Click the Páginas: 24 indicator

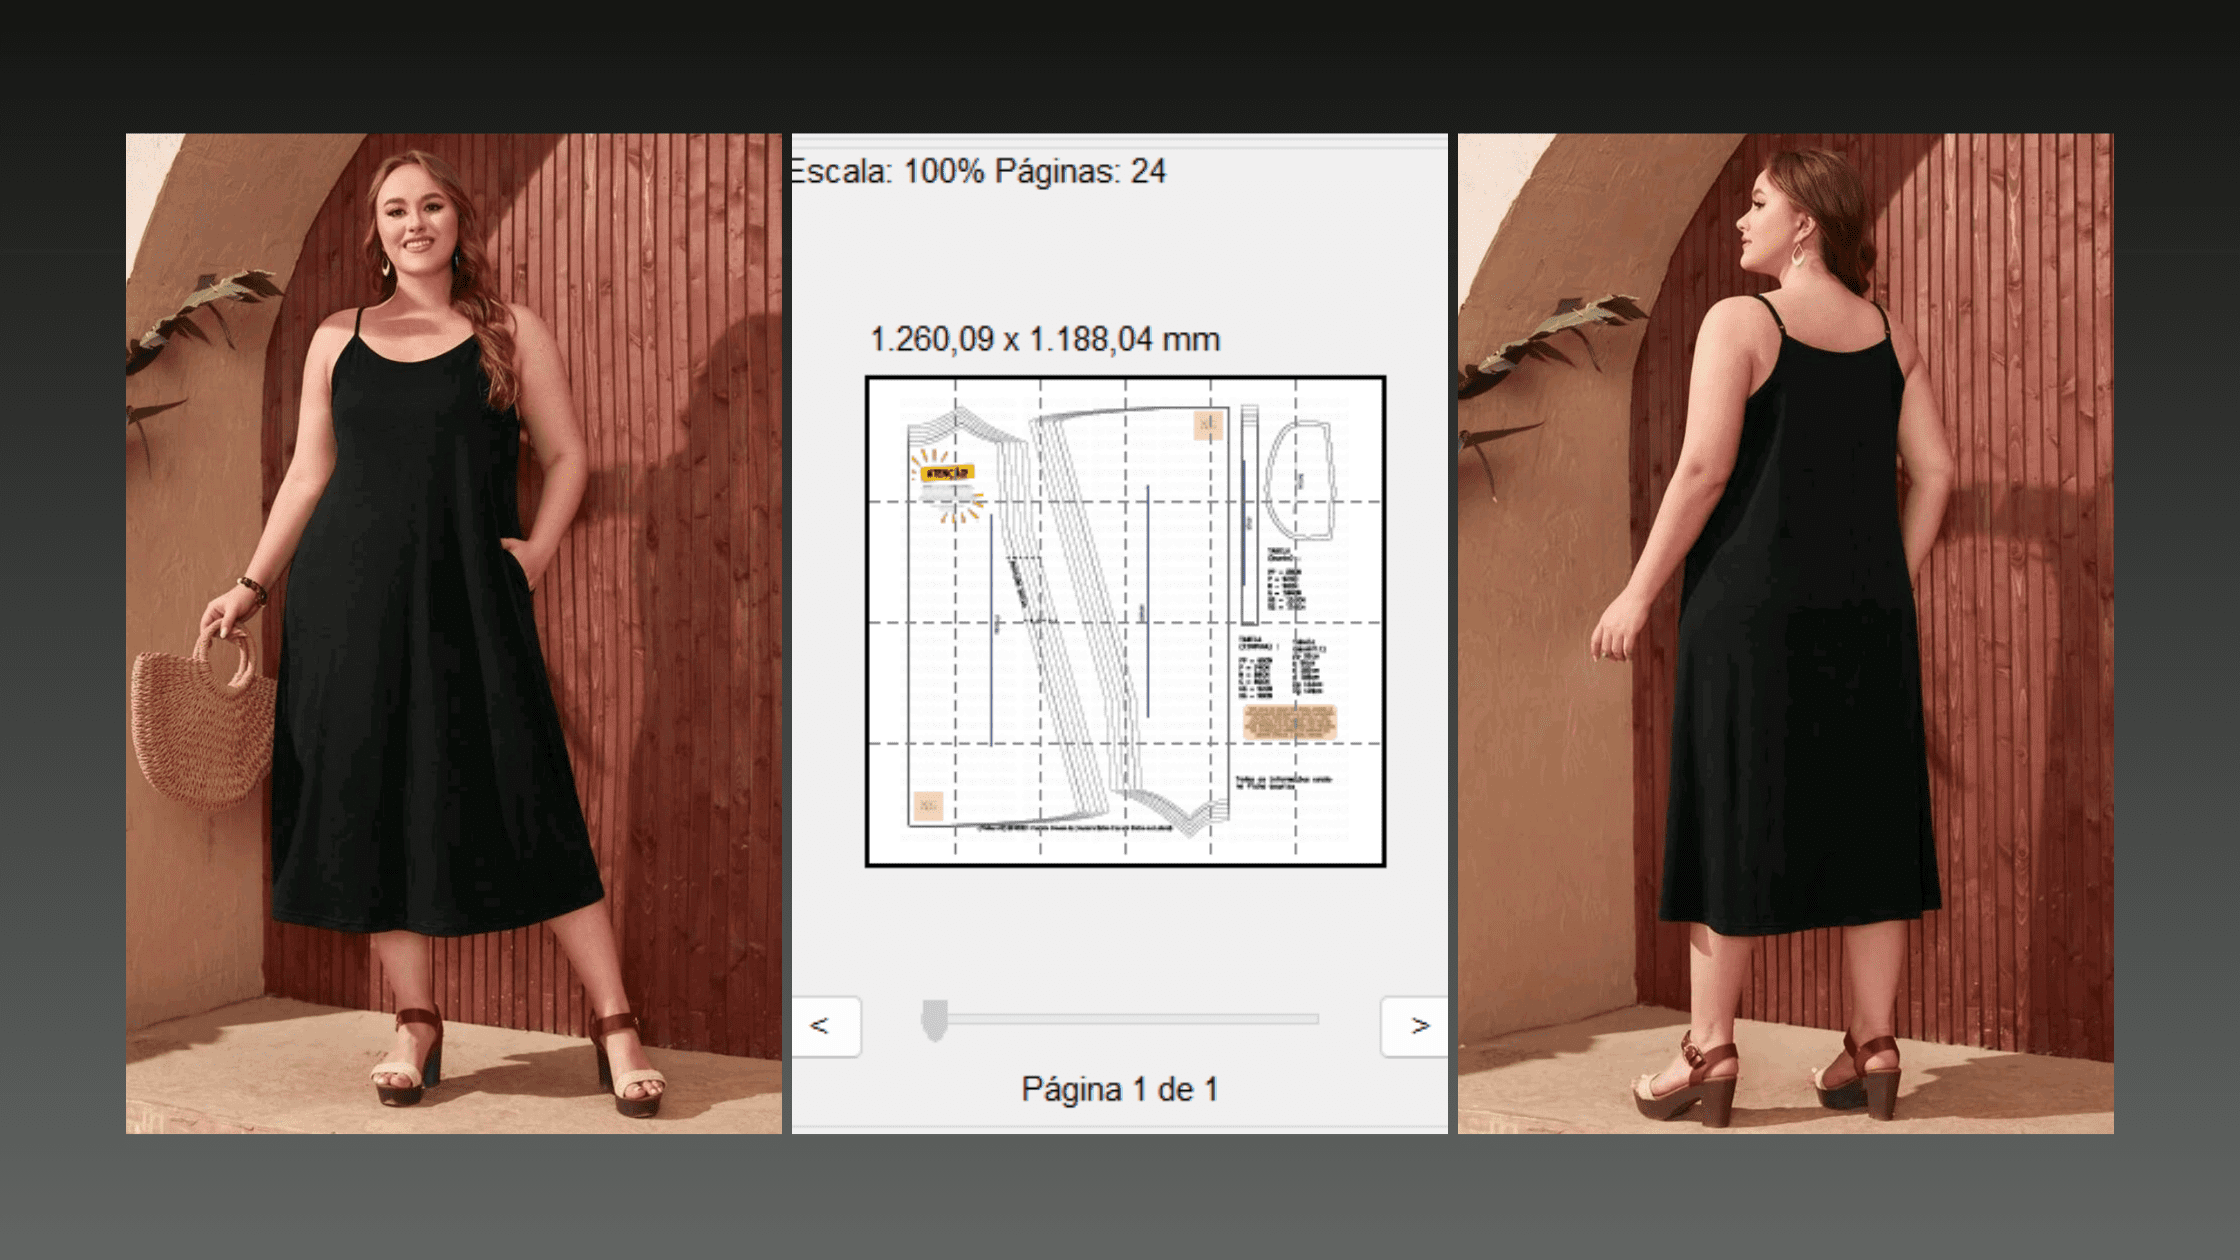tap(1080, 171)
